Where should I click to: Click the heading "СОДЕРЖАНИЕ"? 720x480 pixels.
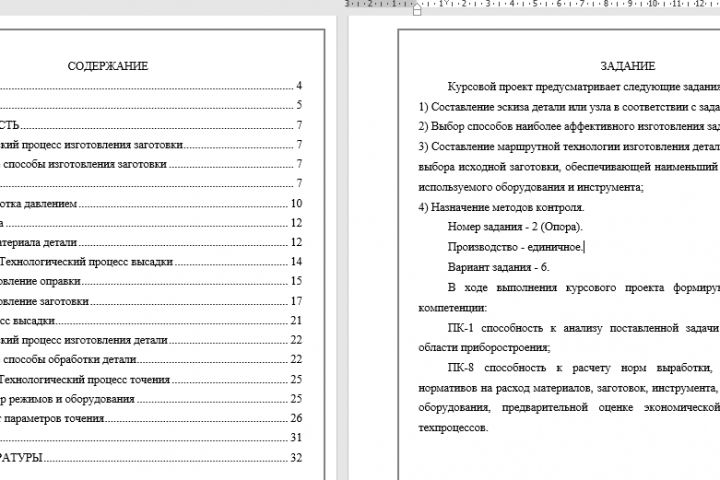coord(108,66)
